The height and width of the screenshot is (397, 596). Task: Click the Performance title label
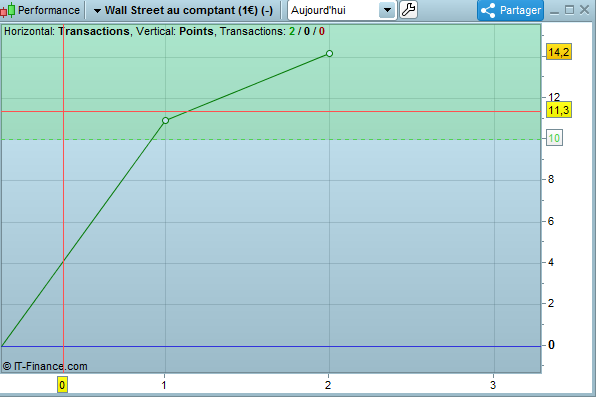click(49, 10)
